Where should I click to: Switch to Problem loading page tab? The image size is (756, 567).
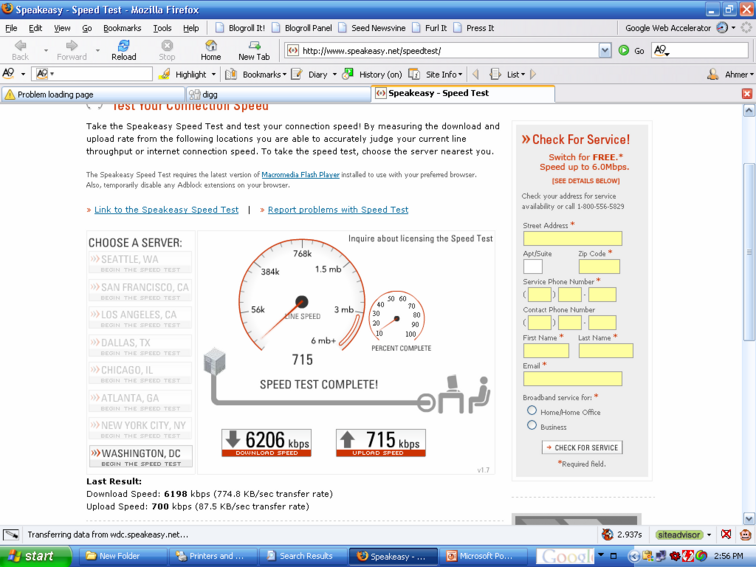click(93, 94)
